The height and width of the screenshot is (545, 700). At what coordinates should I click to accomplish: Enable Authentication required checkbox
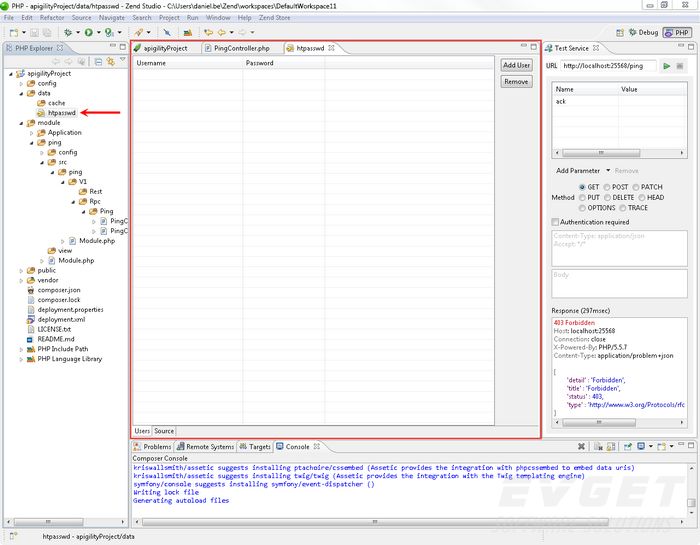[x=555, y=222]
